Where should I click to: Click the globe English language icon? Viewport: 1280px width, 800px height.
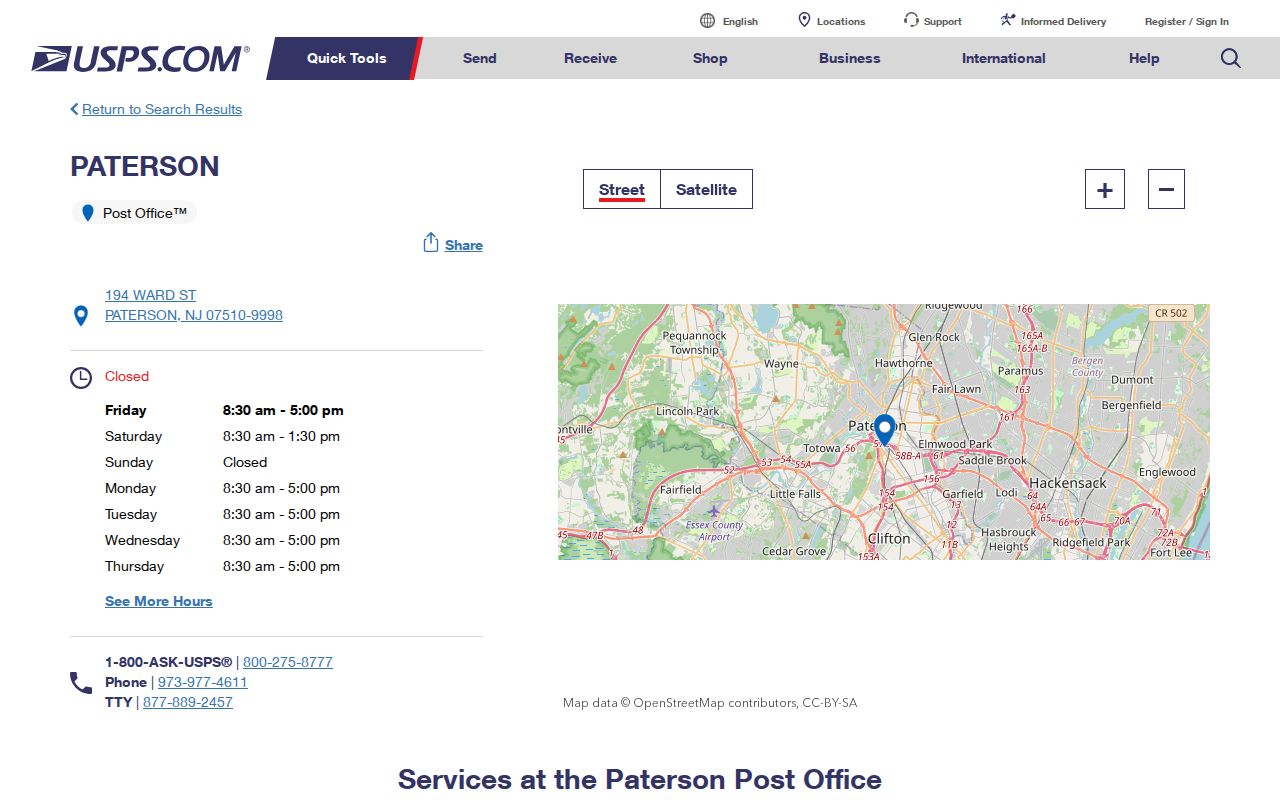click(708, 21)
